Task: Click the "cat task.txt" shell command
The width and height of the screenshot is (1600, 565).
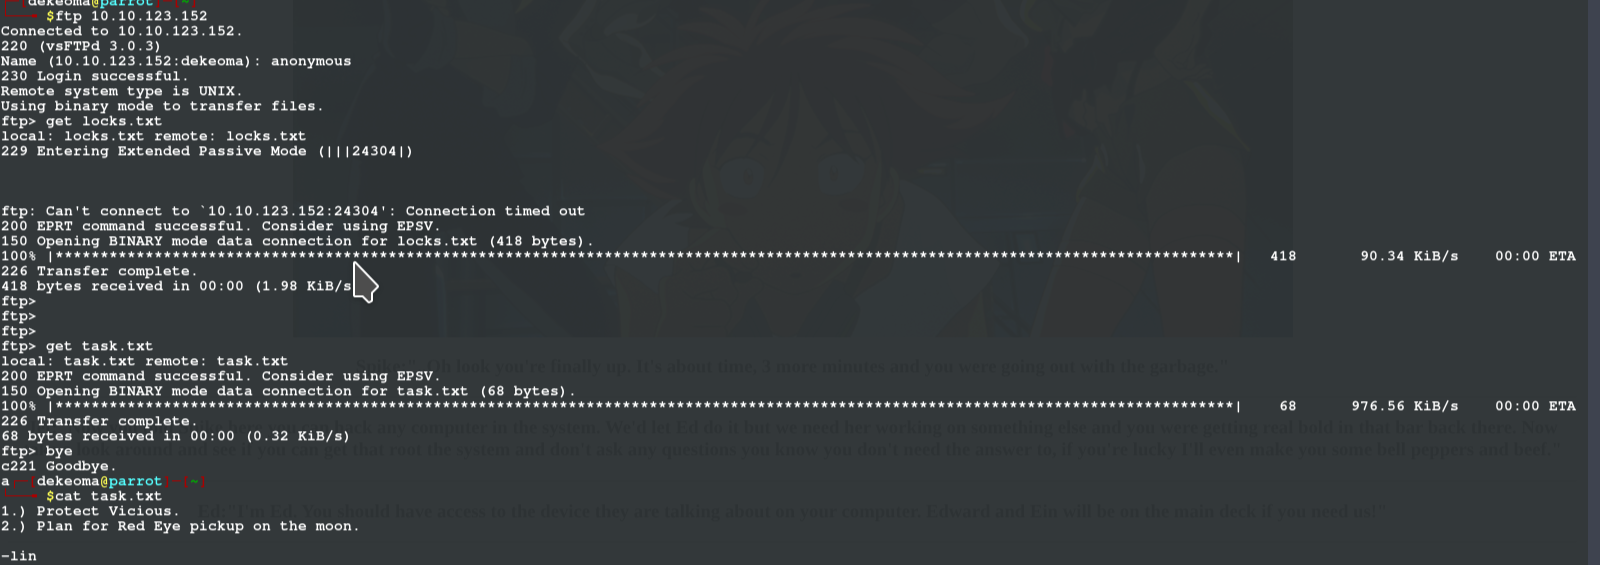Action: point(108,496)
